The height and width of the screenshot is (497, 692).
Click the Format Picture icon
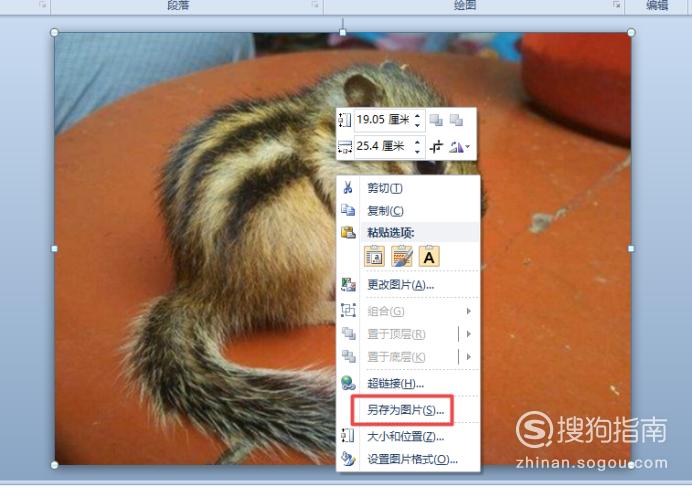[x=348, y=459]
